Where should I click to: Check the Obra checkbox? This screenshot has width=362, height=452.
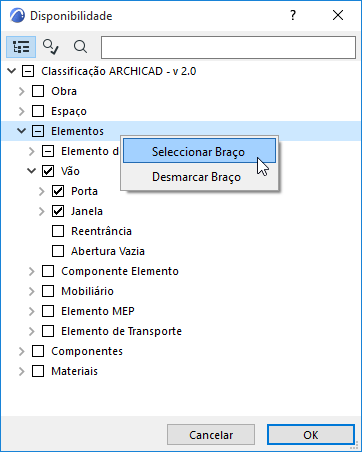pyautogui.click(x=38, y=91)
